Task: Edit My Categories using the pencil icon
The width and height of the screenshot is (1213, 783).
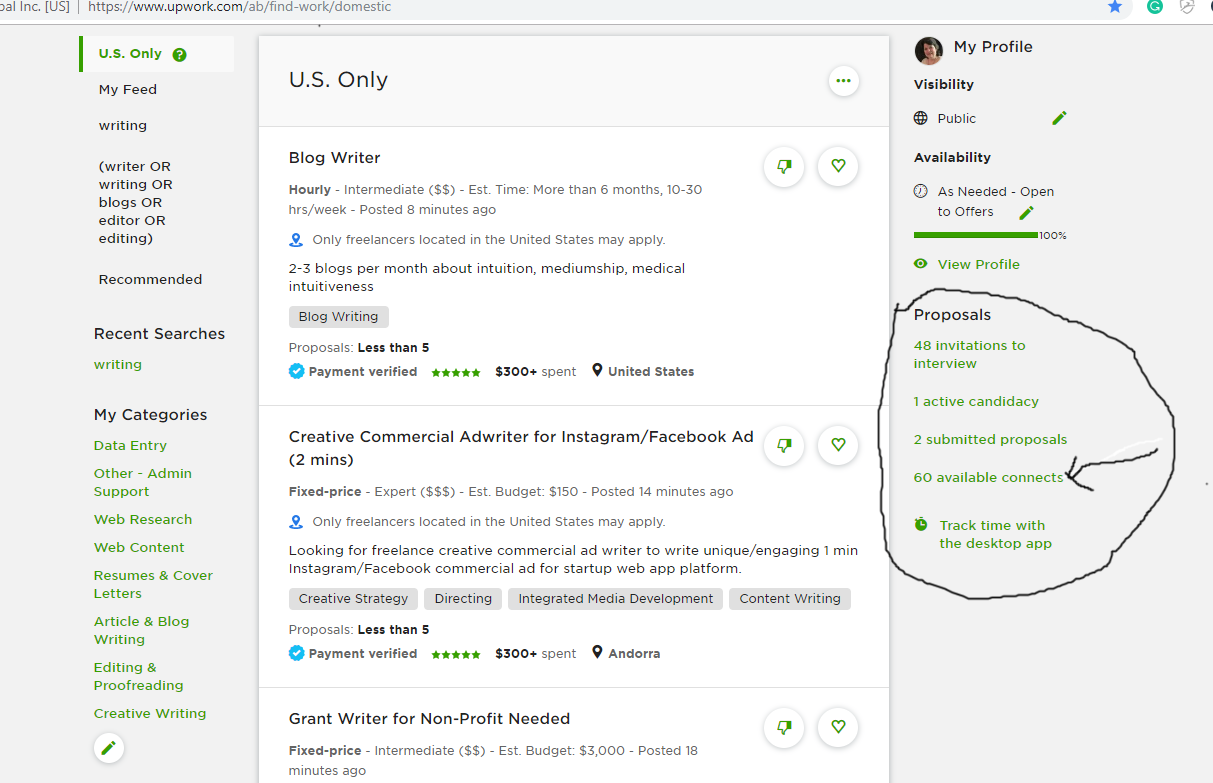Action: coord(108,747)
